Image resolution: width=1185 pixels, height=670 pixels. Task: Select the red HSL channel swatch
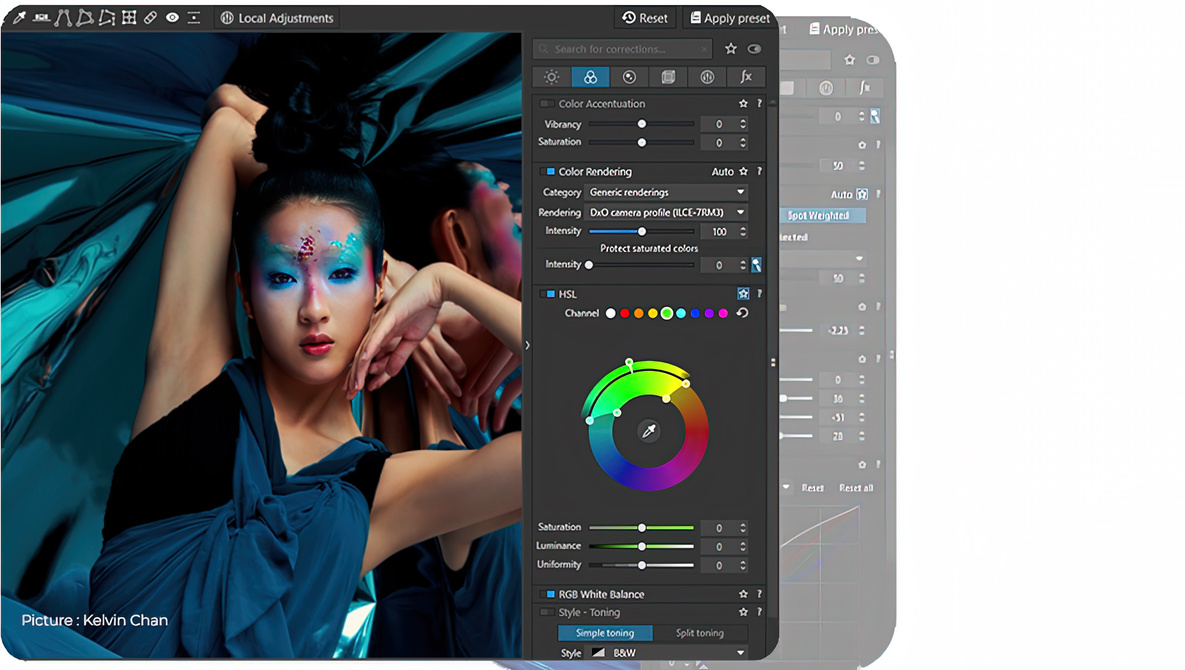pyautogui.click(x=625, y=313)
